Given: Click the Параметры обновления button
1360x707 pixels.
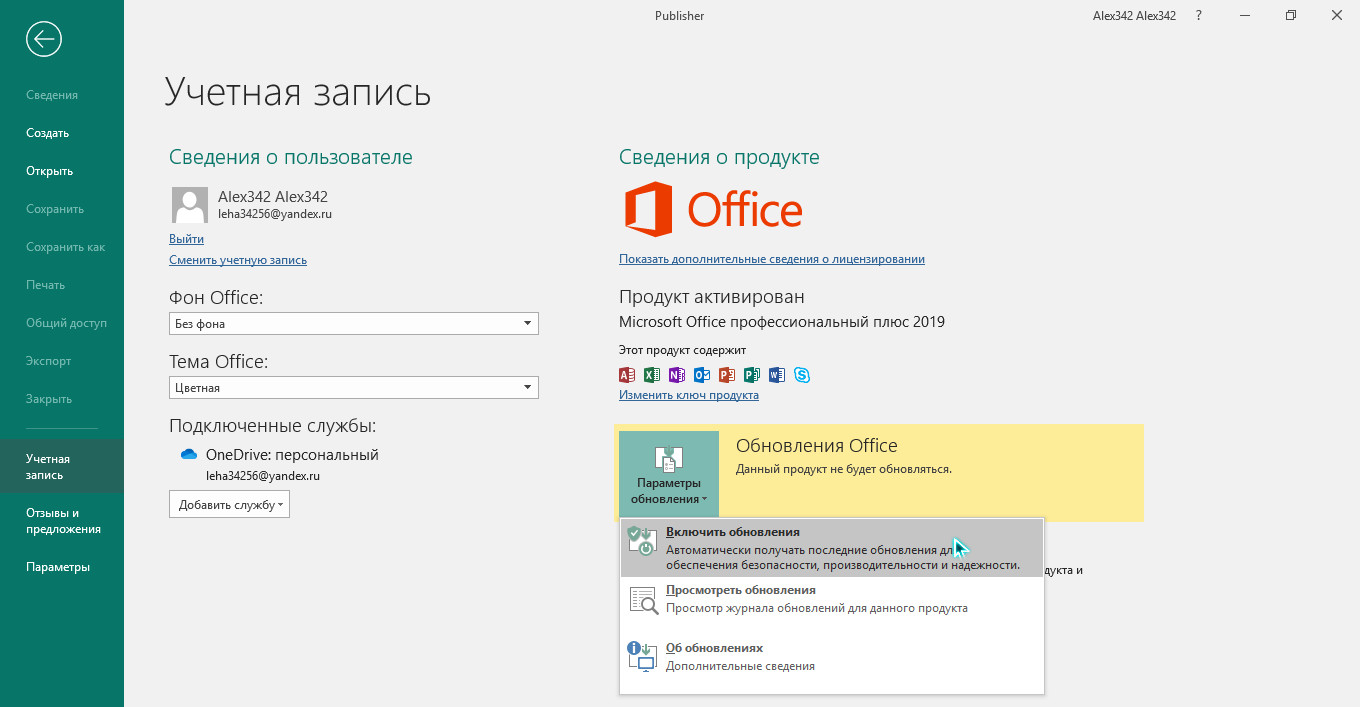Looking at the screenshot, I should point(668,475).
